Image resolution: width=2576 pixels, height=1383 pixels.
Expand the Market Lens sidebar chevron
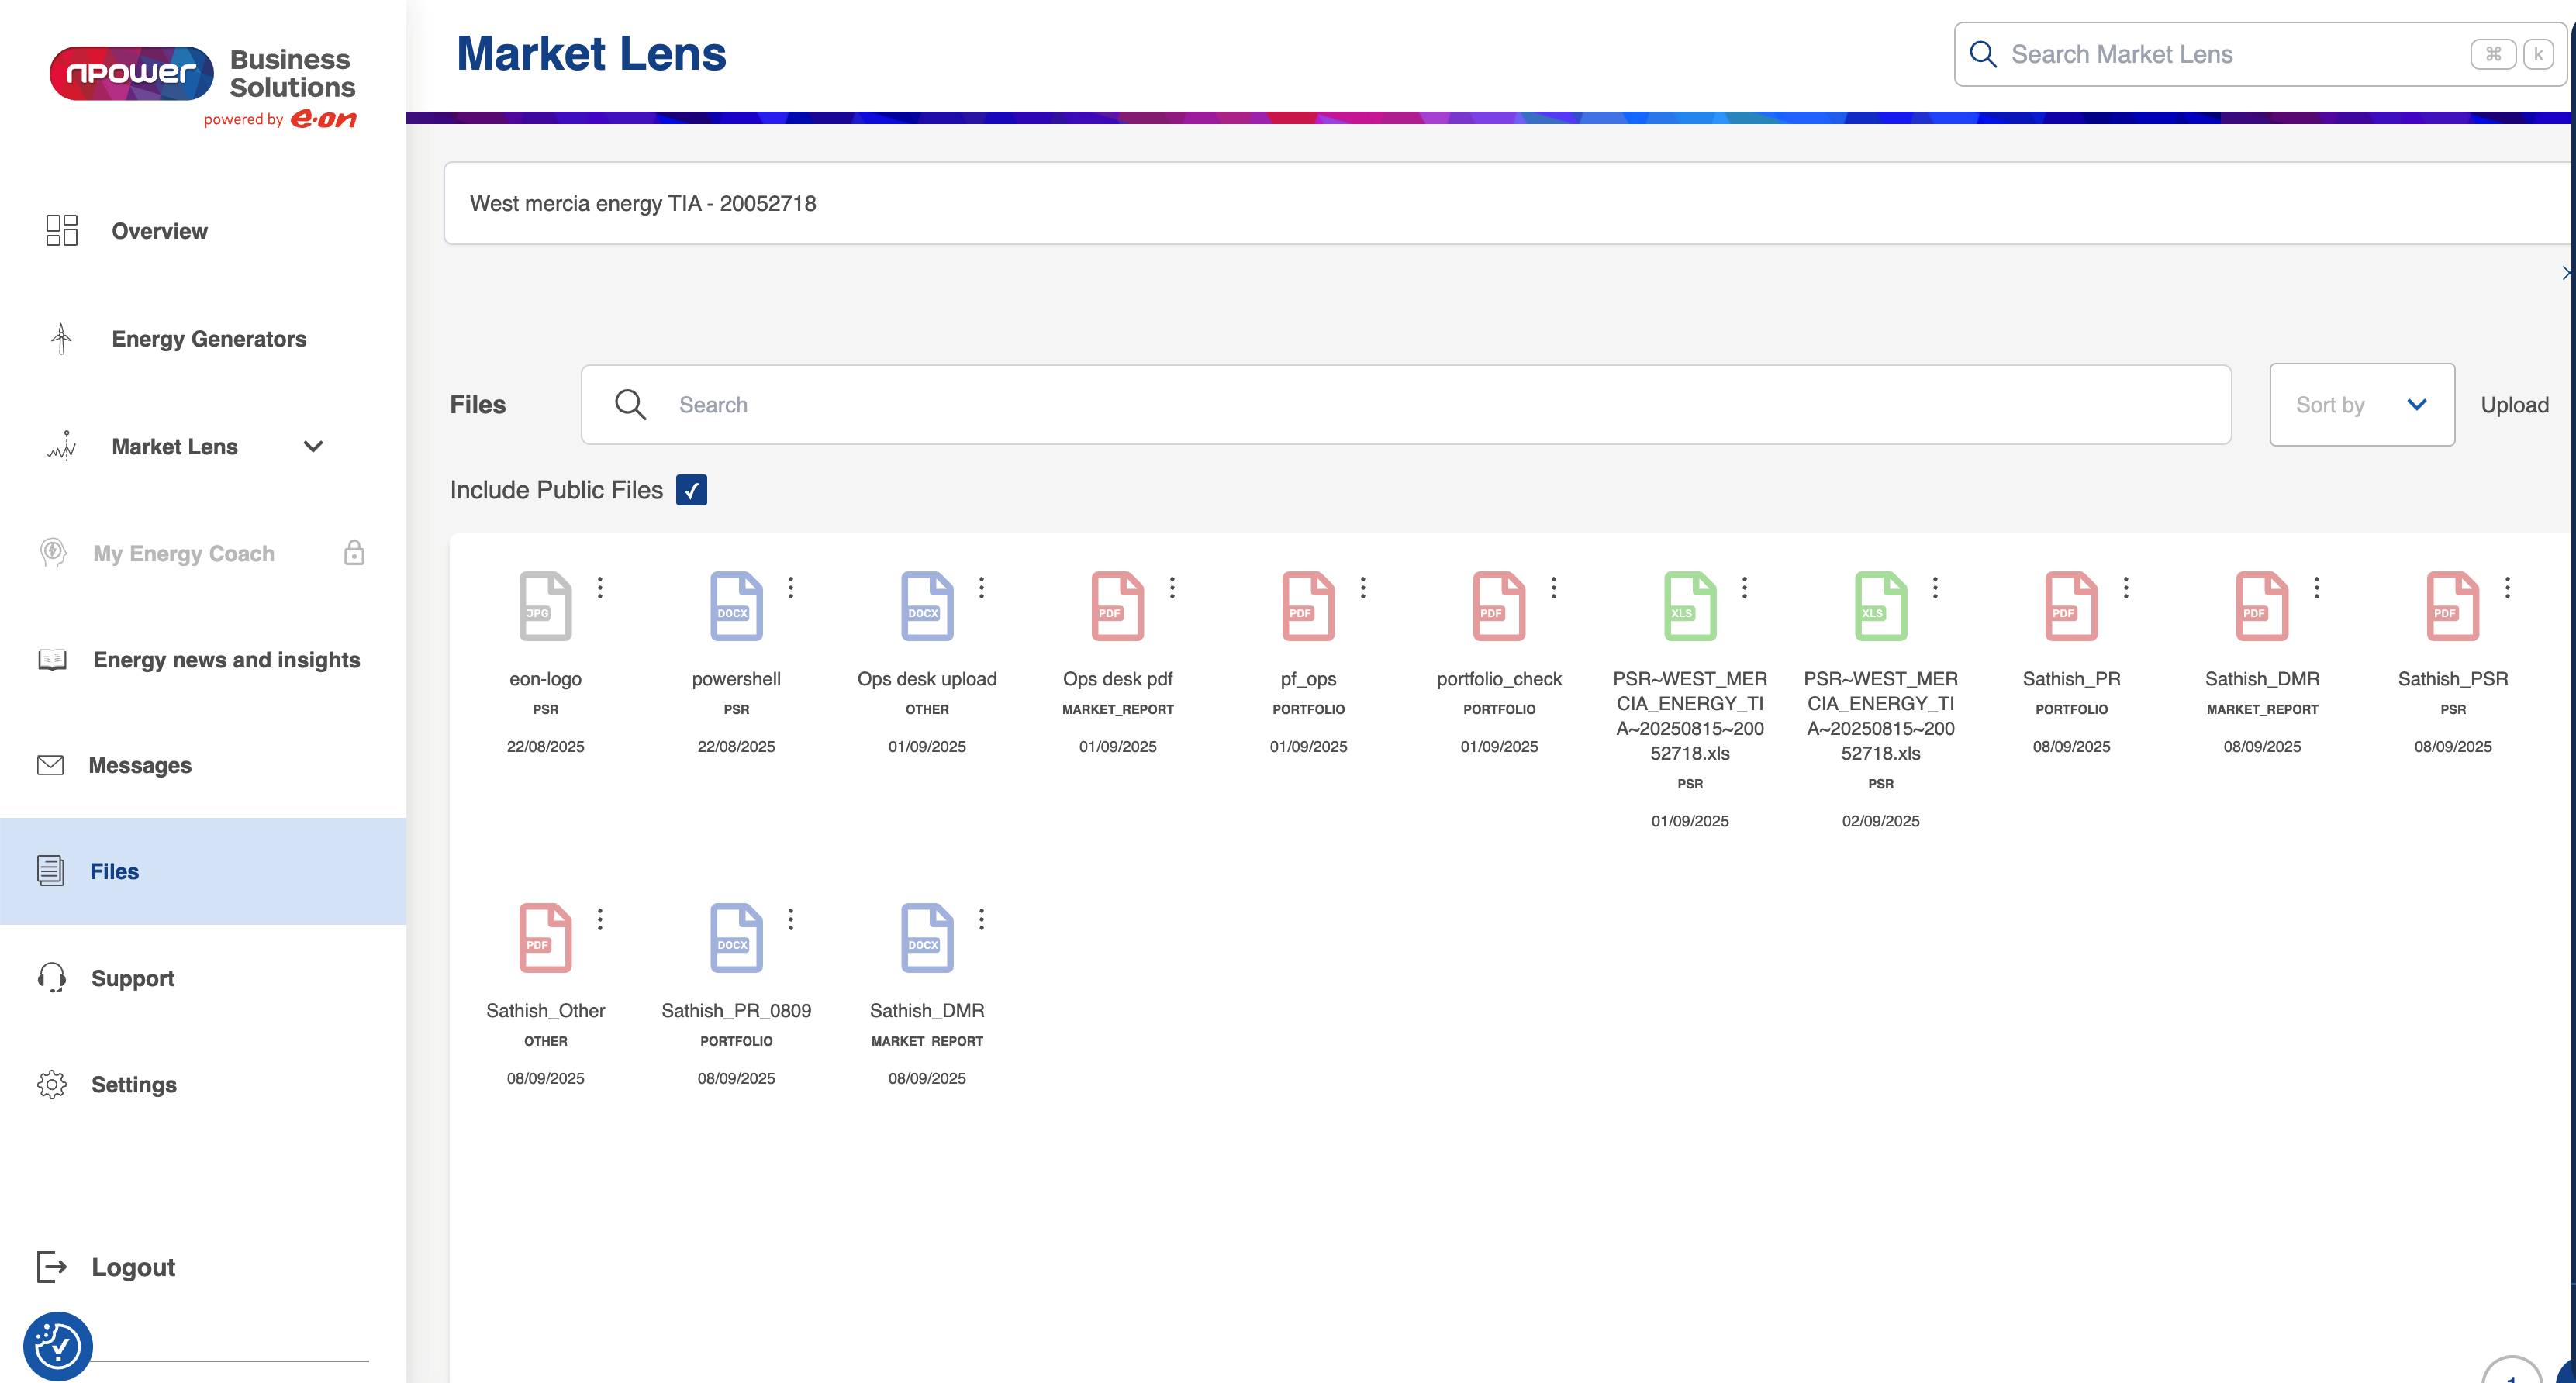(x=313, y=447)
